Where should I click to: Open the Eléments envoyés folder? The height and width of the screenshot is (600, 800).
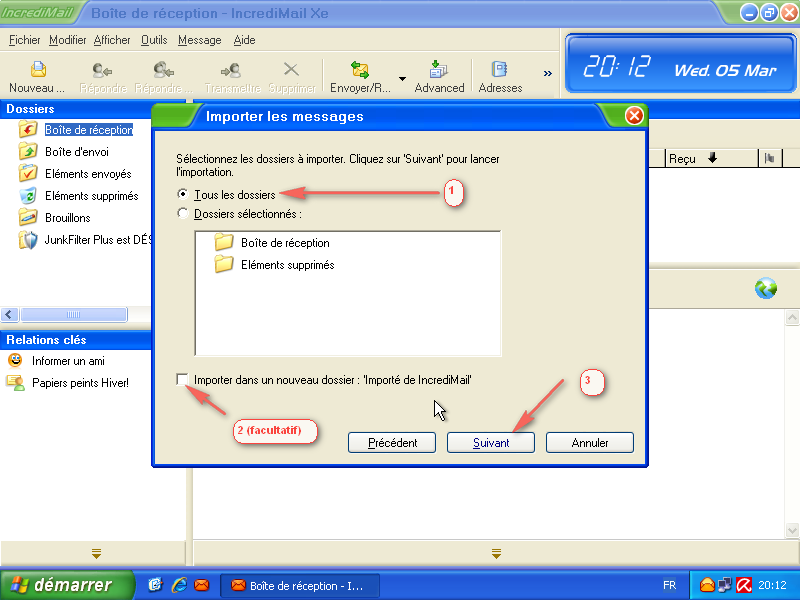pos(88,173)
